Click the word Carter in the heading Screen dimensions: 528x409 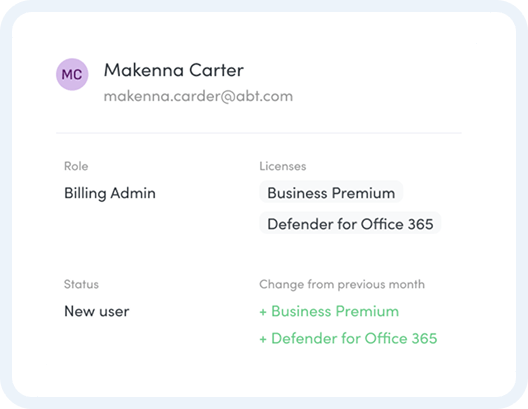pyautogui.click(x=216, y=70)
